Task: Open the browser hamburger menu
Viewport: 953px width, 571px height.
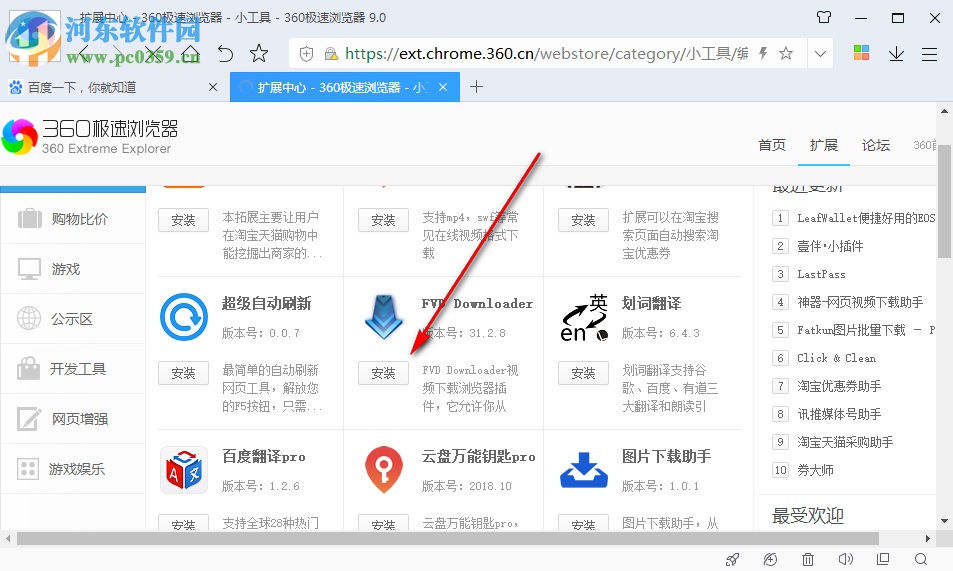Action: click(929, 54)
